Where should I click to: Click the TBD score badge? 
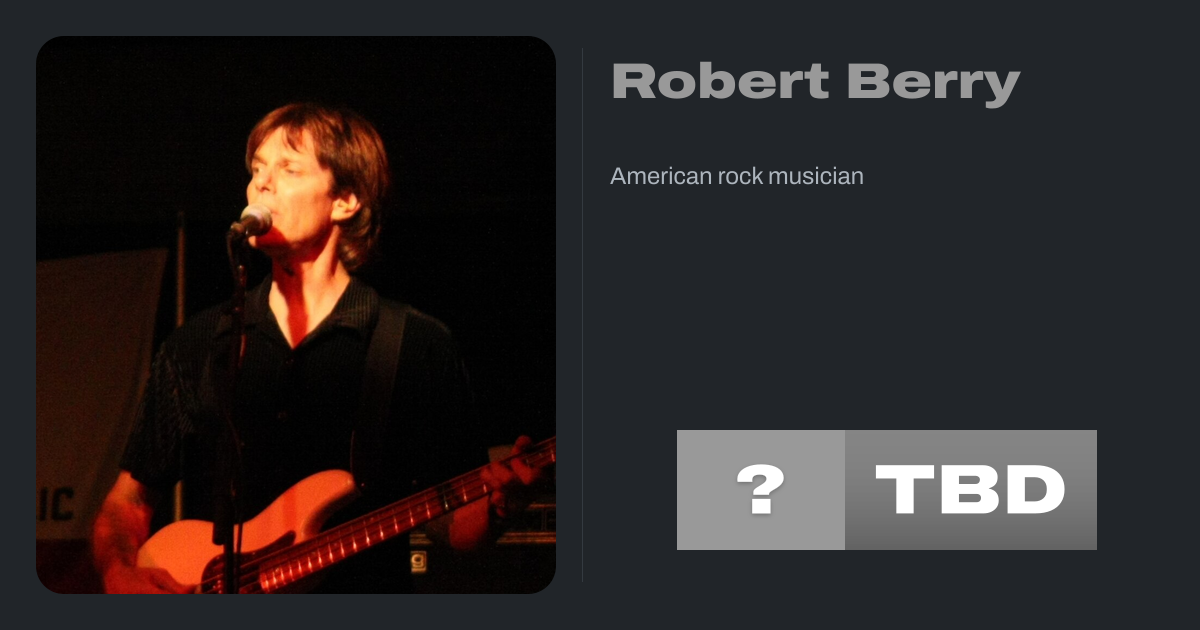970,490
